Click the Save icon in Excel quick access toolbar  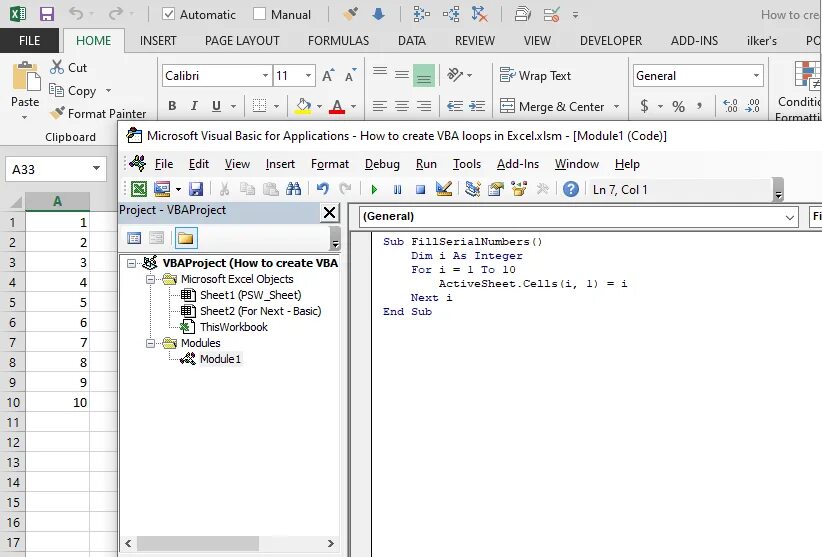(47, 14)
